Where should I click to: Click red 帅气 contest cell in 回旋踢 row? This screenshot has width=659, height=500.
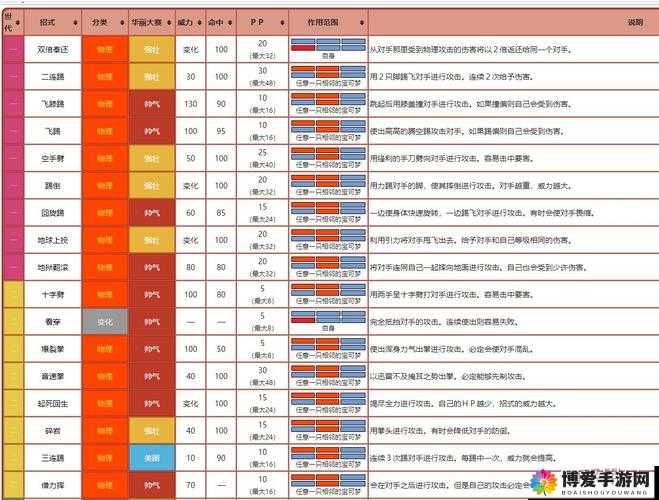pos(152,213)
